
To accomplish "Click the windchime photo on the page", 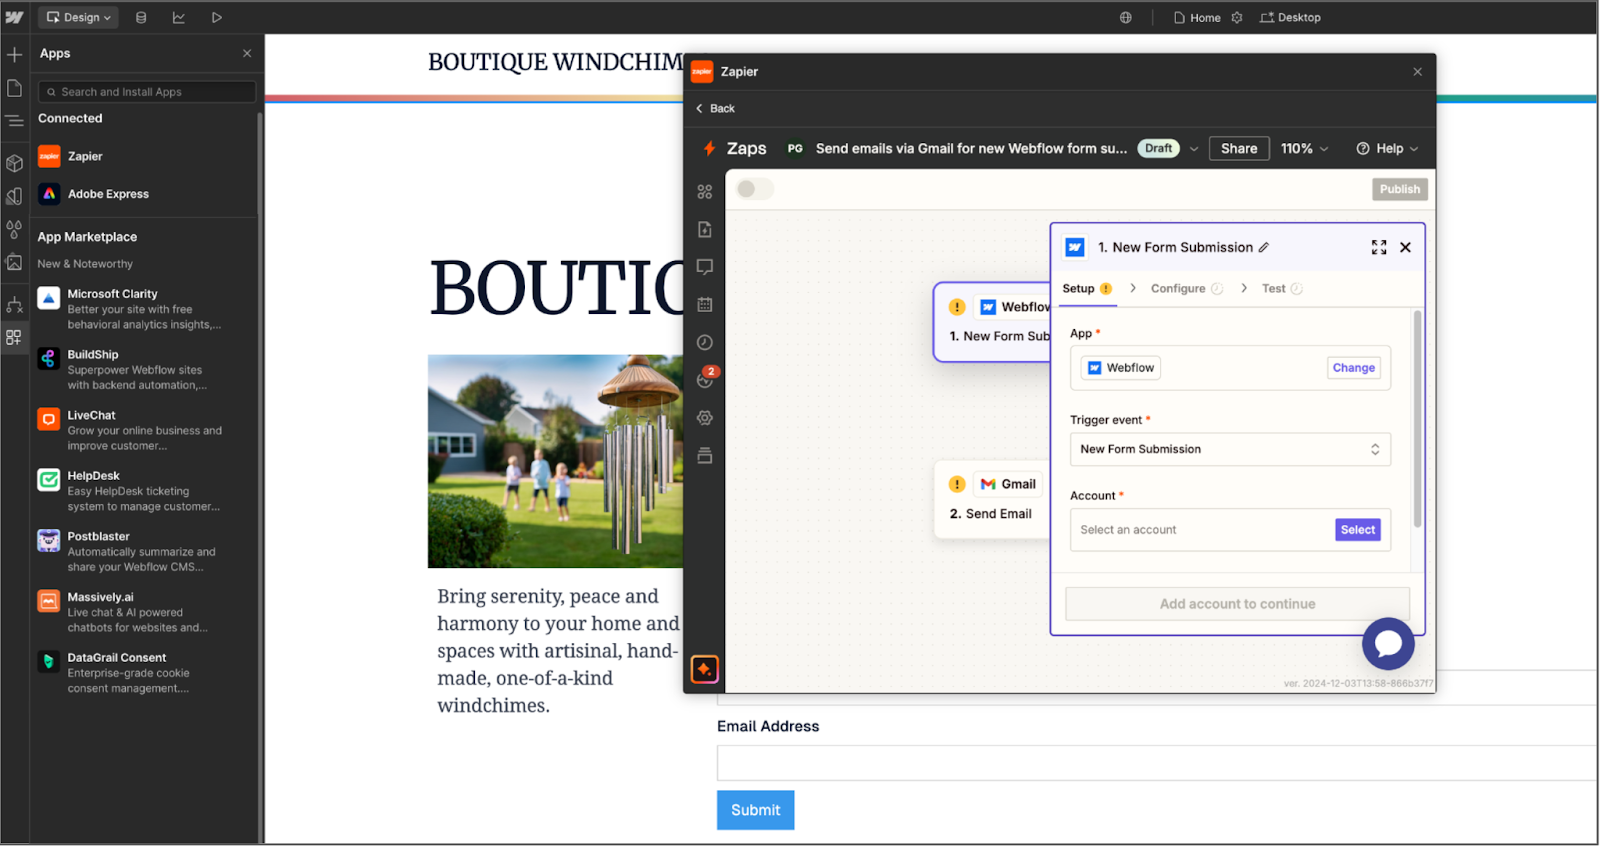I will [x=556, y=461].
